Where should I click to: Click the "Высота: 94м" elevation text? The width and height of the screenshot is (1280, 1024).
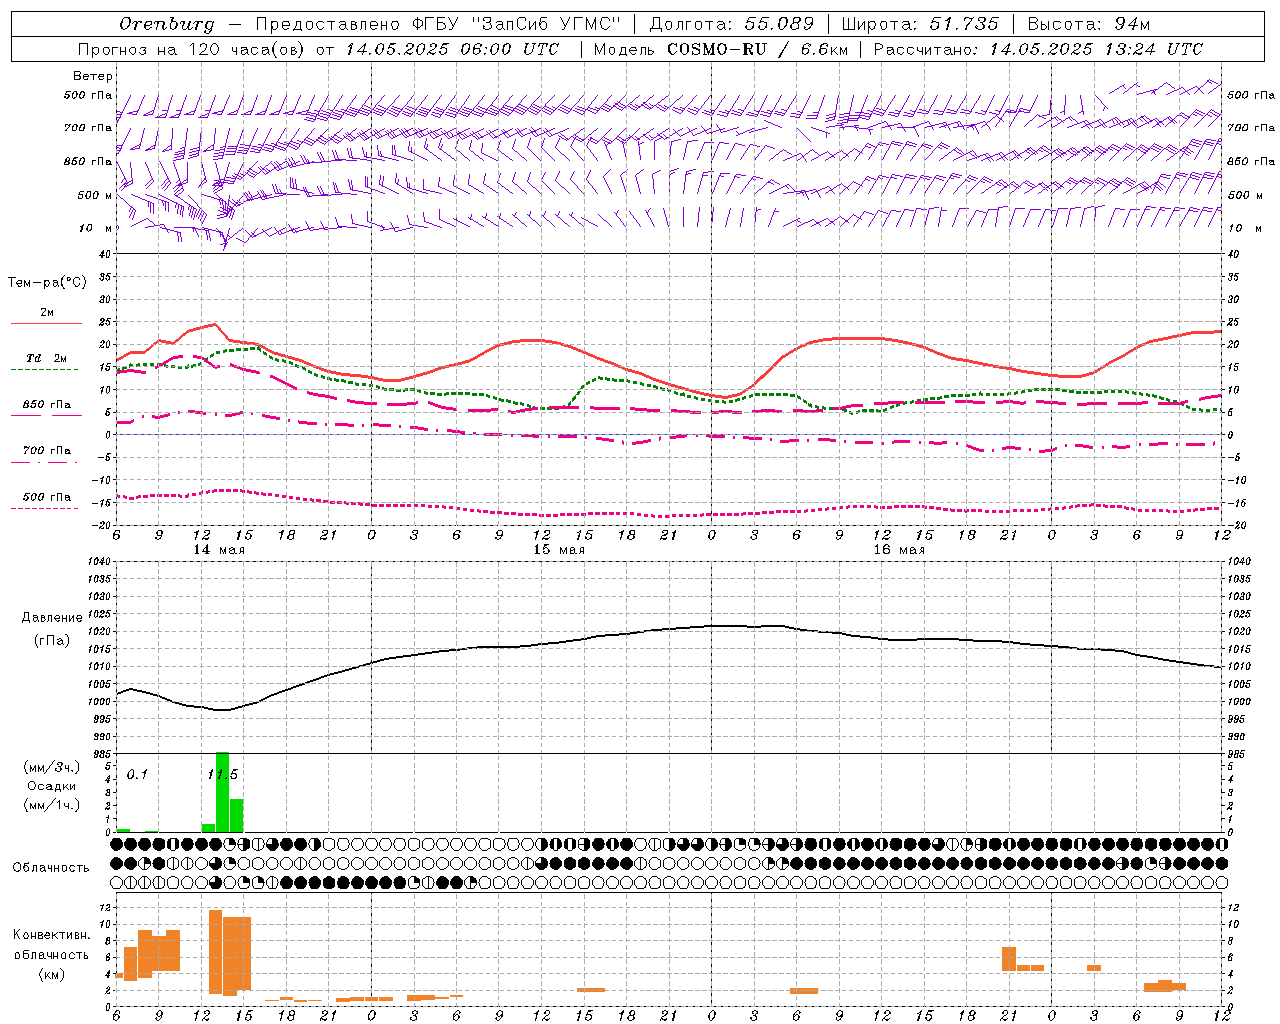point(1089,24)
